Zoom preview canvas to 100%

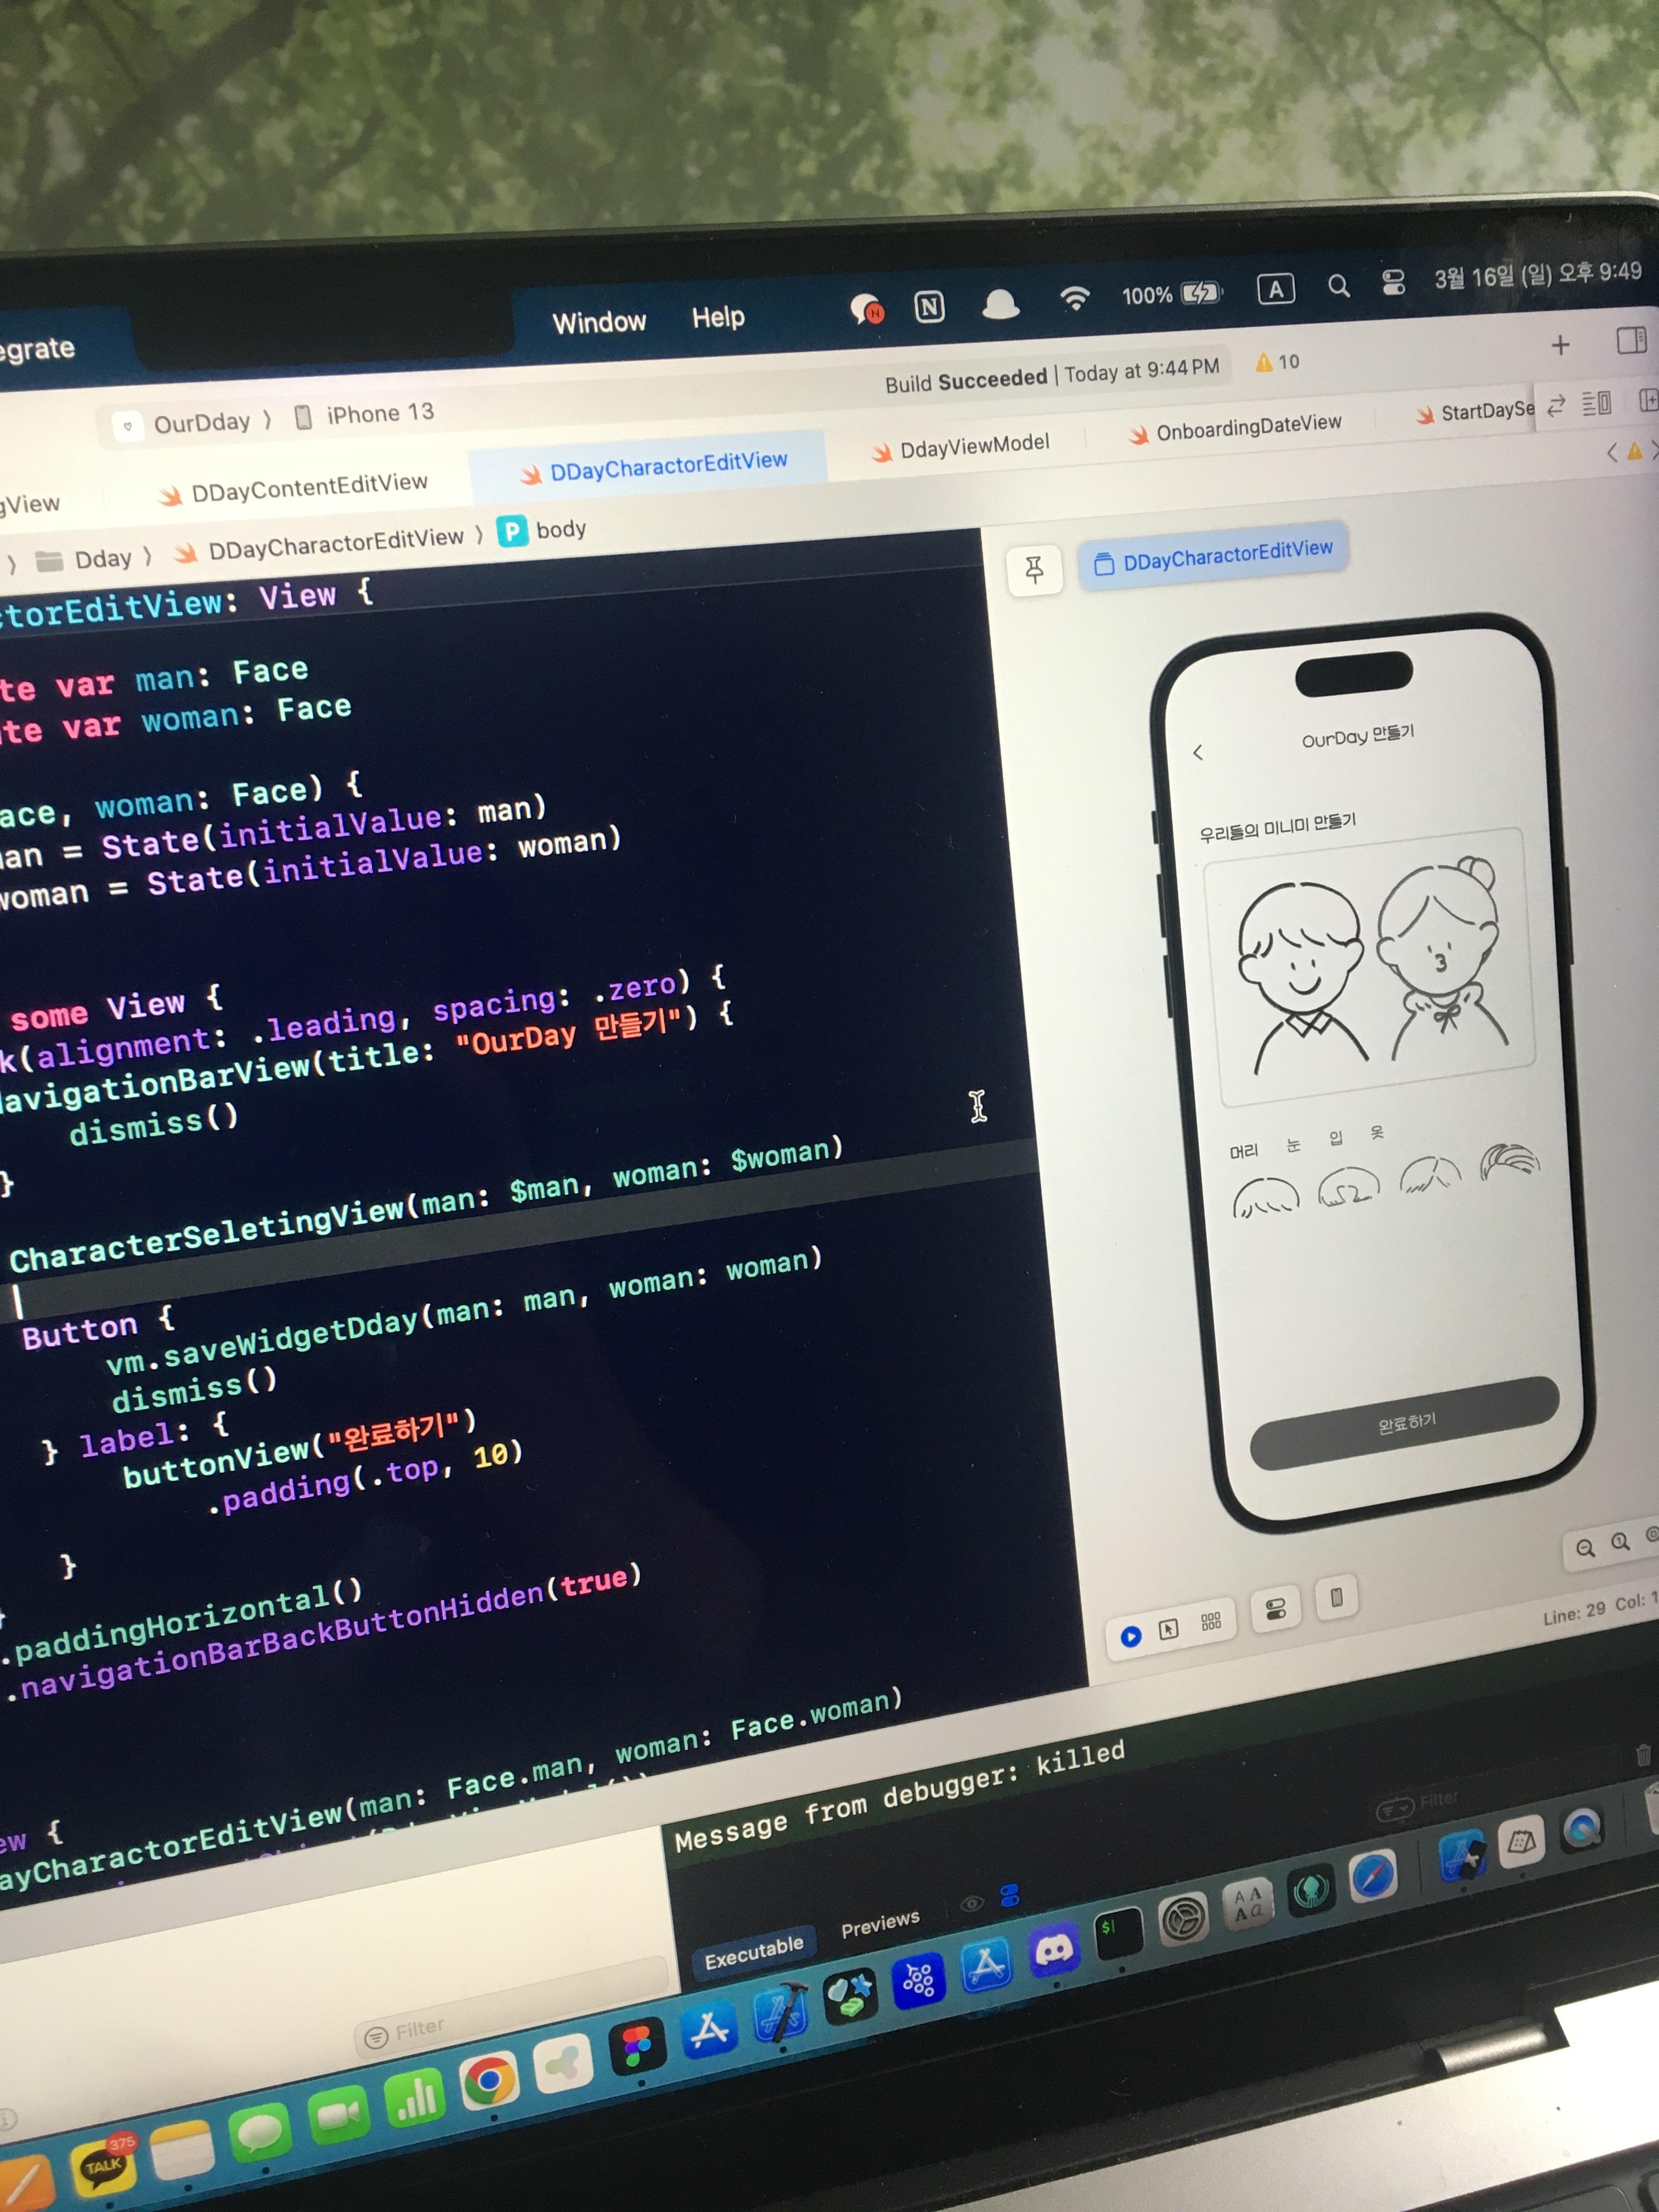pos(1620,1541)
